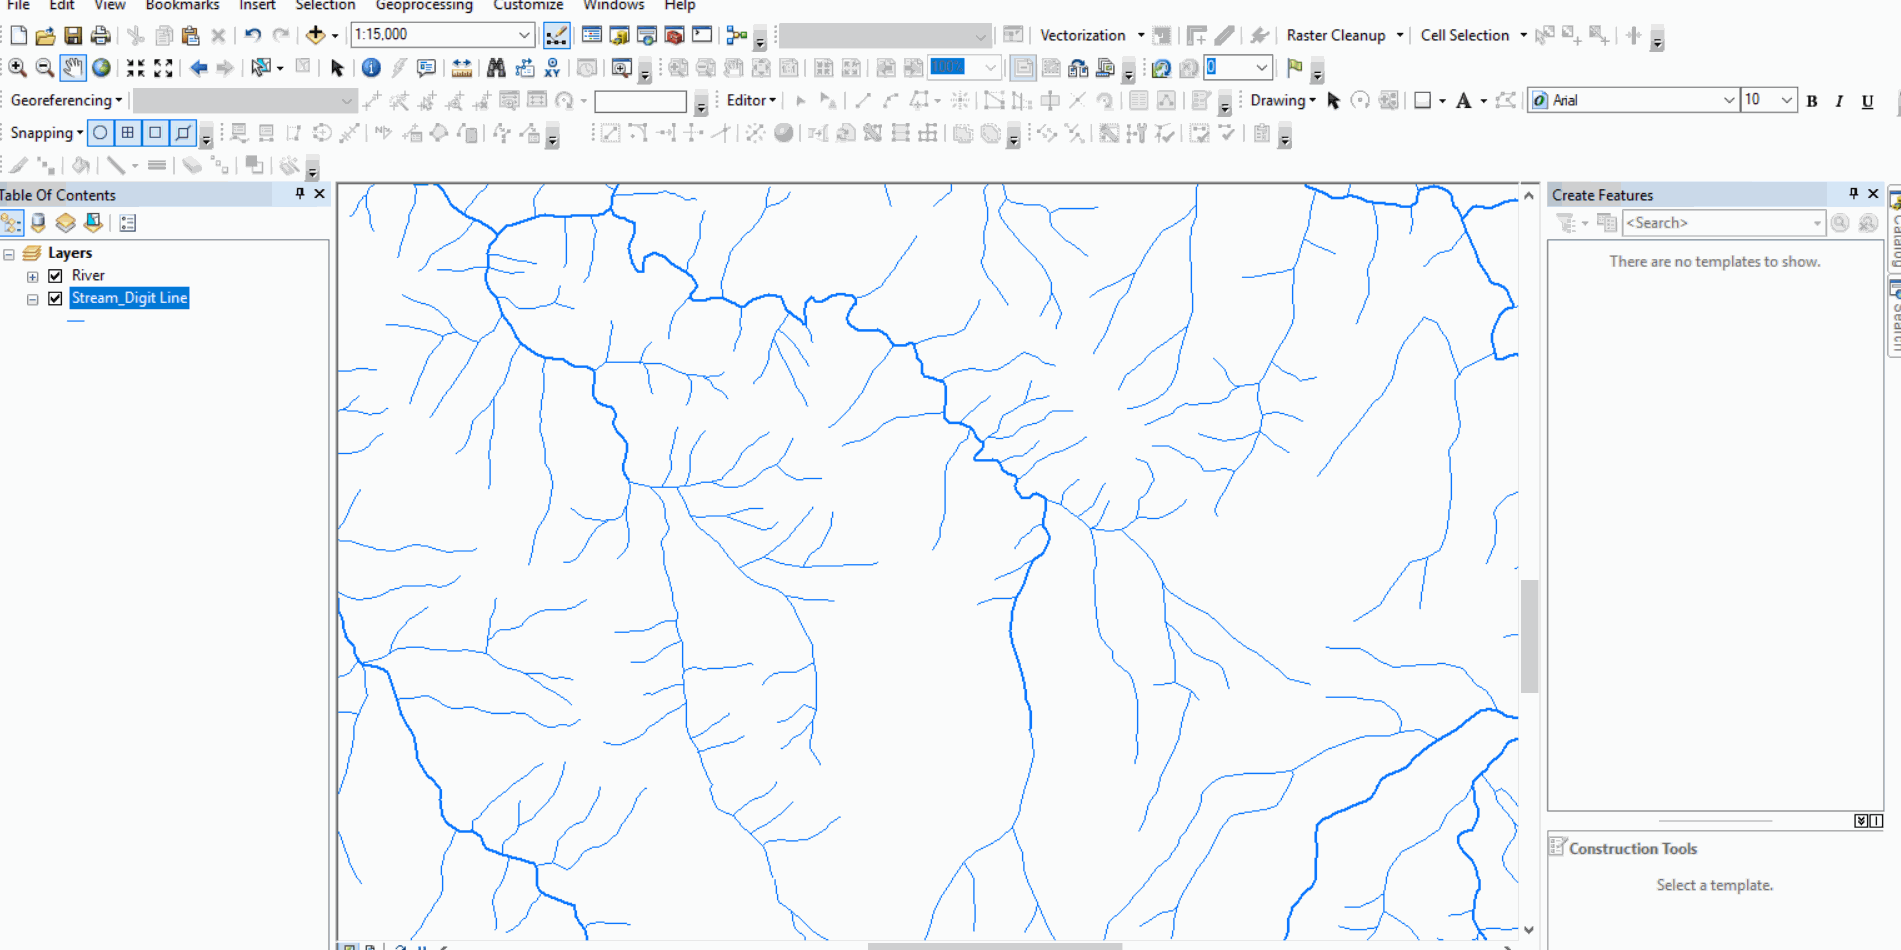Open the map scale dropdown

525,35
